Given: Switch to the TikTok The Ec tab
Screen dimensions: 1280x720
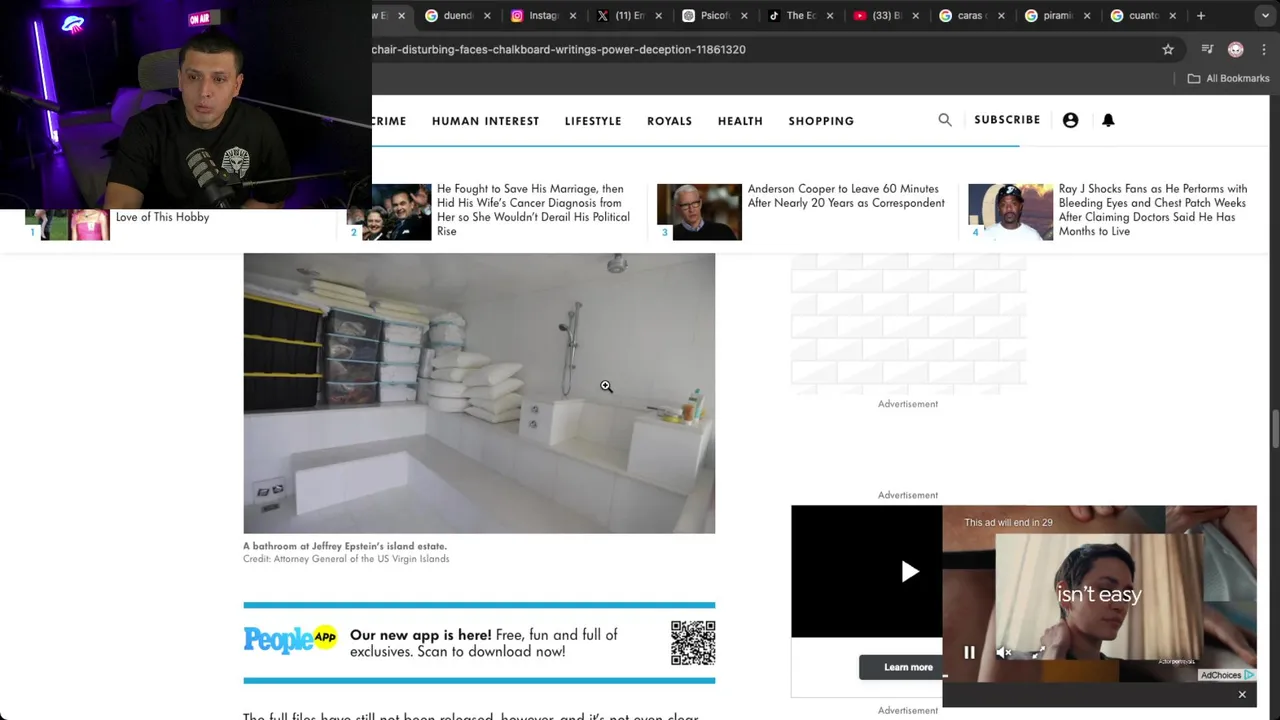Looking at the screenshot, I should coord(801,15).
